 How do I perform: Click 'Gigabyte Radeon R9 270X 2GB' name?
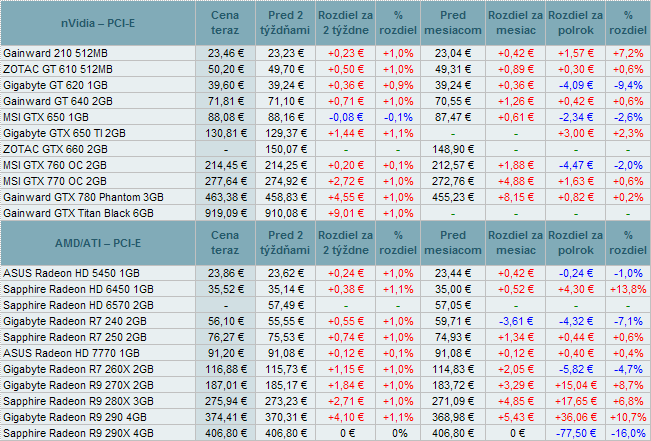78,385
